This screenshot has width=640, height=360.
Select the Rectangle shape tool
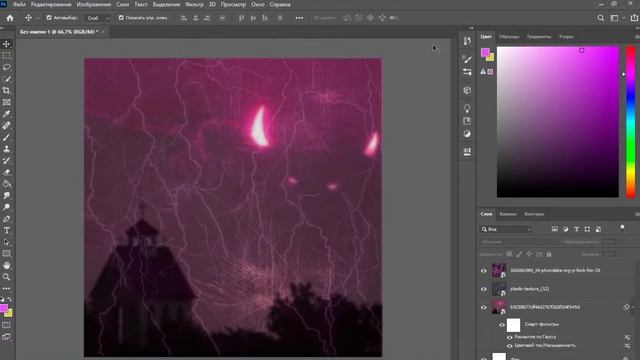7,254
